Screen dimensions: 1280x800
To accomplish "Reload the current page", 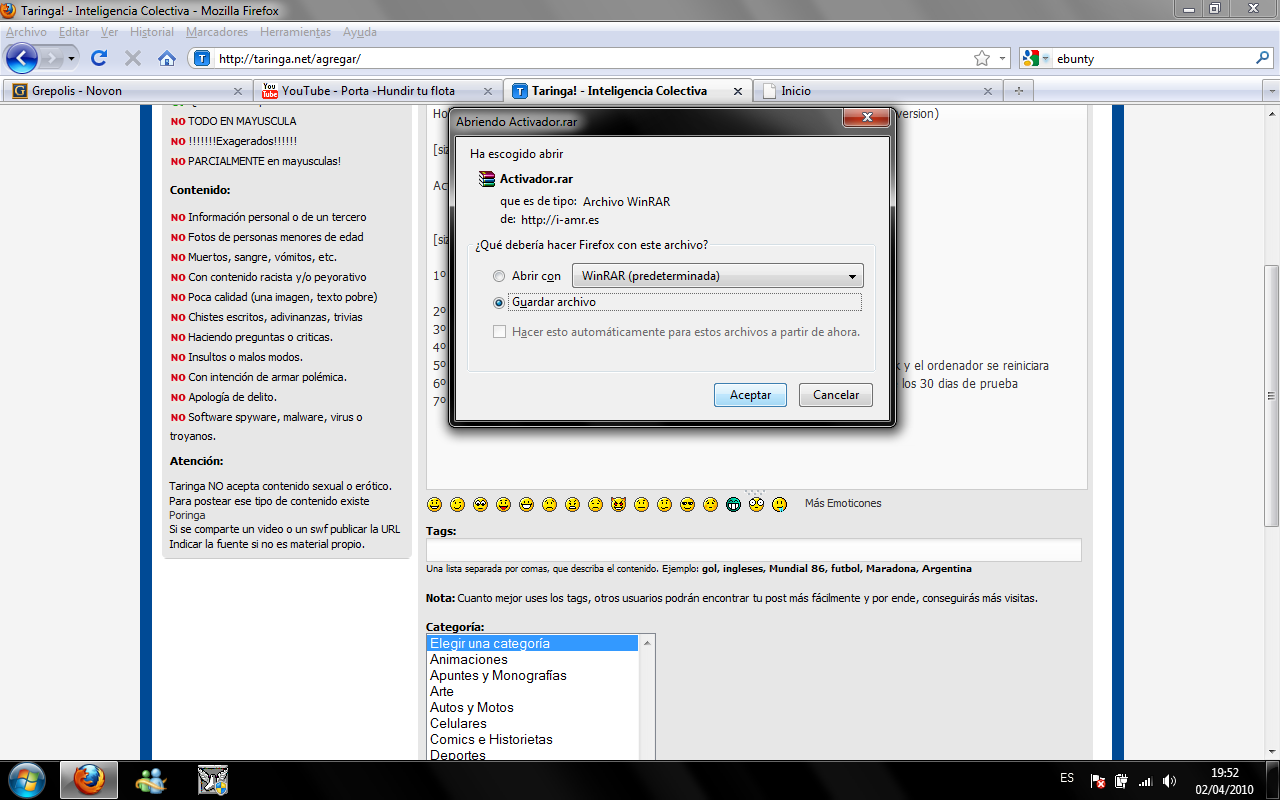I will (x=99, y=58).
